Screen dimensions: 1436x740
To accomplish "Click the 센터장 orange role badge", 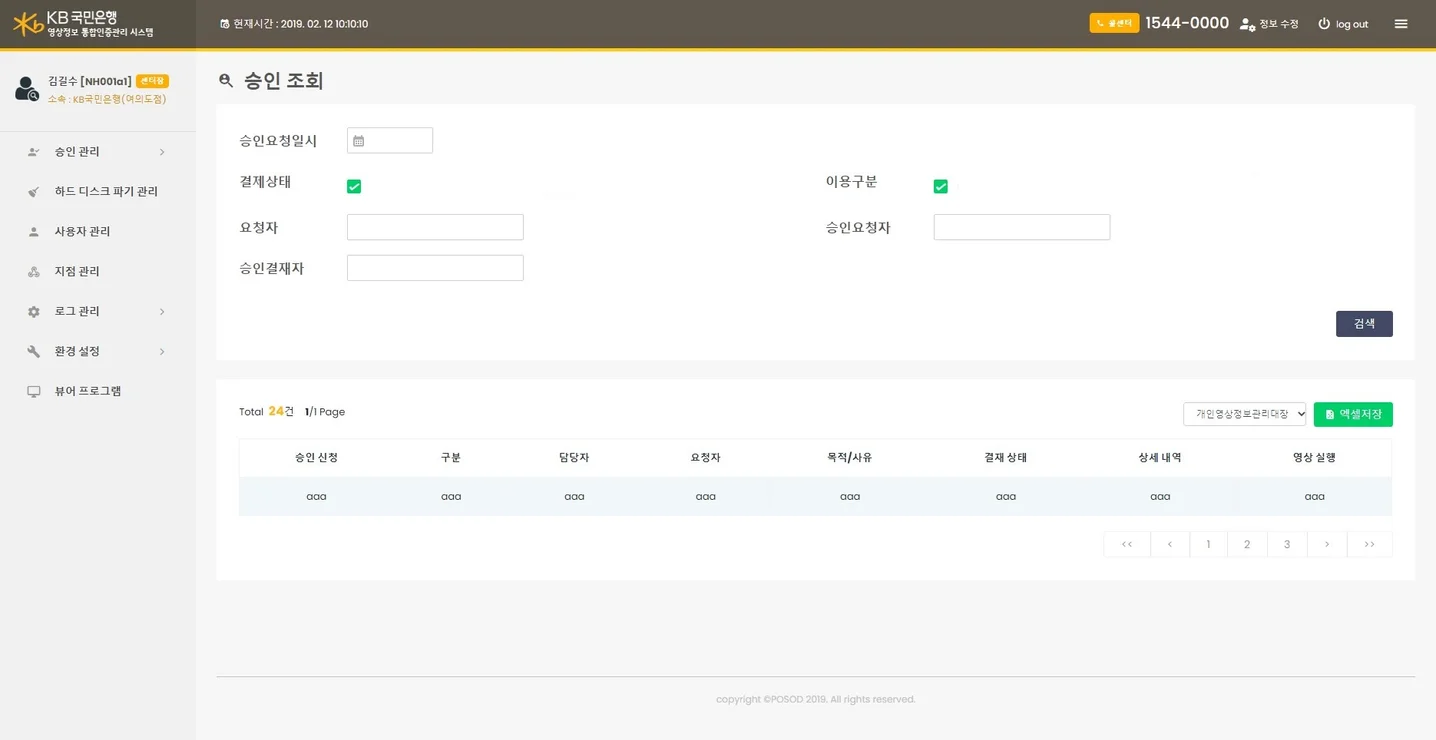I will point(152,81).
